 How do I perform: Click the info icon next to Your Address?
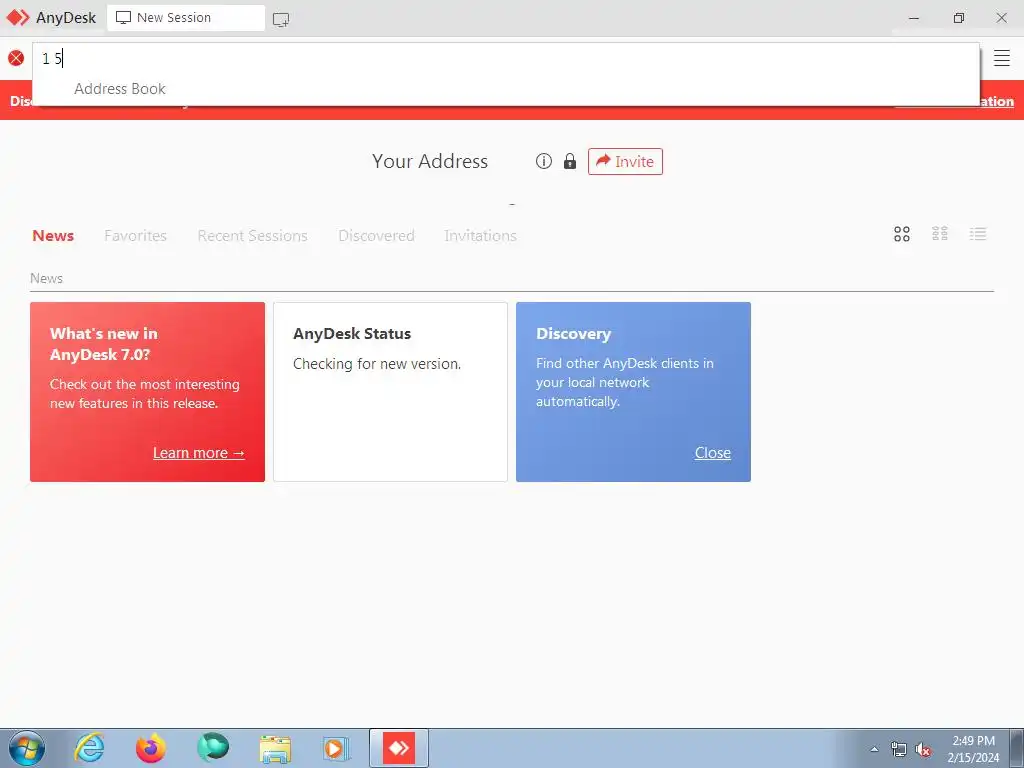[x=543, y=161]
